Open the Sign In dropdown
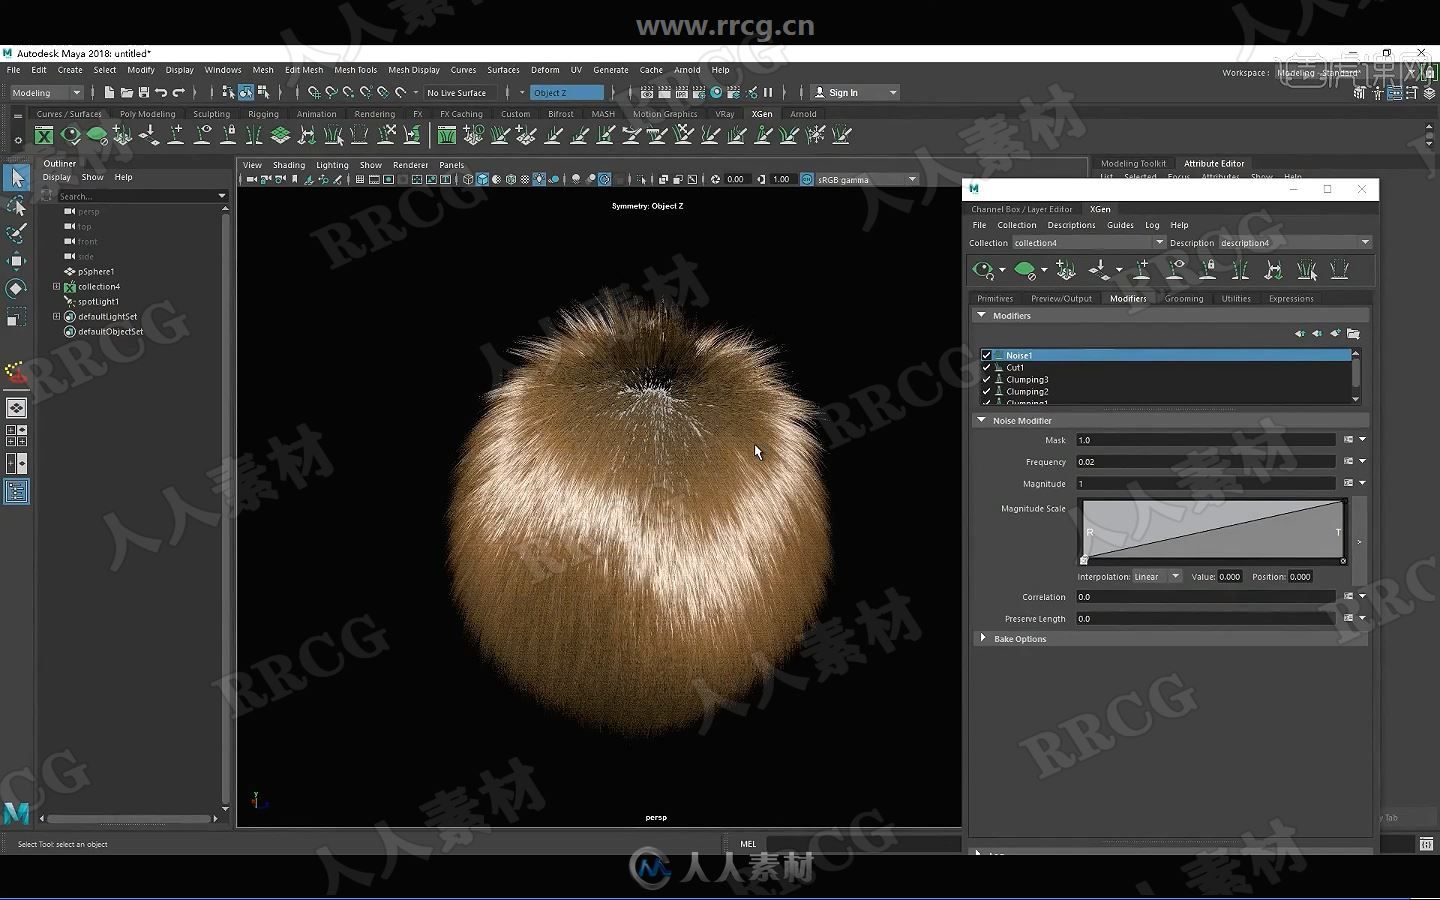This screenshot has height=900, width=1440. tap(855, 92)
